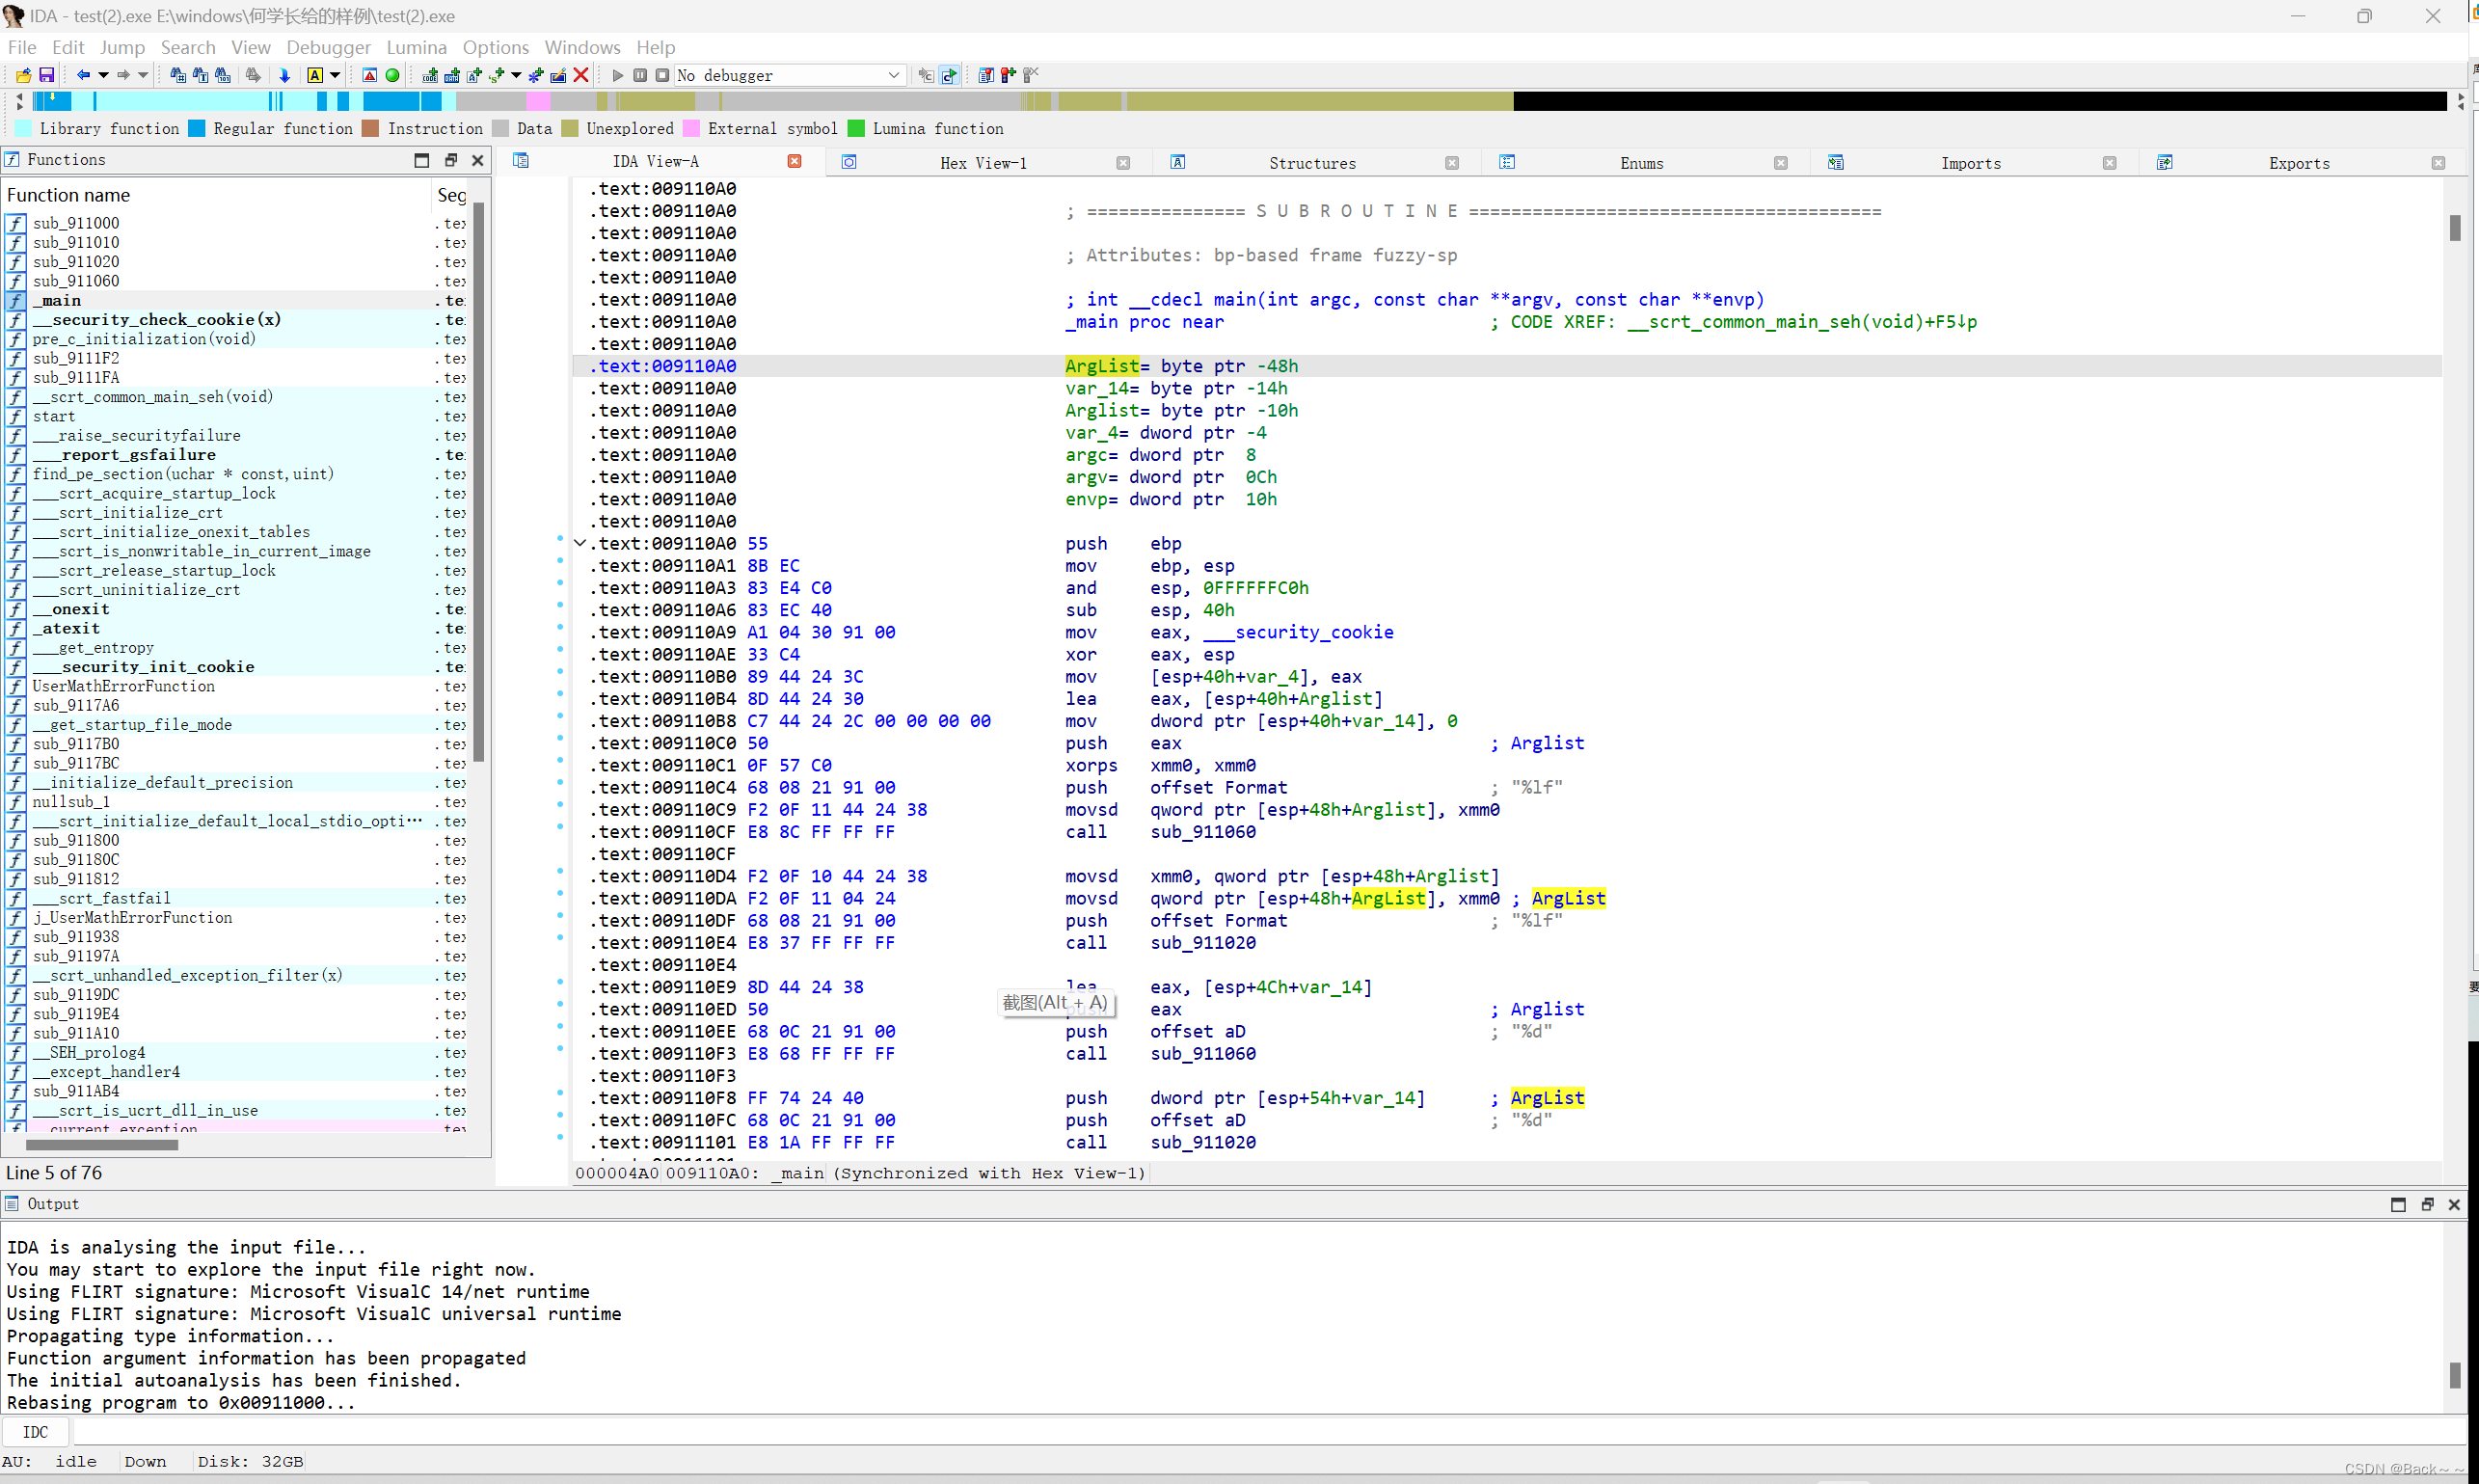Image resolution: width=2479 pixels, height=1484 pixels.
Task: Click the Functions panel horizontal scrollbar
Action: click(x=102, y=1145)
